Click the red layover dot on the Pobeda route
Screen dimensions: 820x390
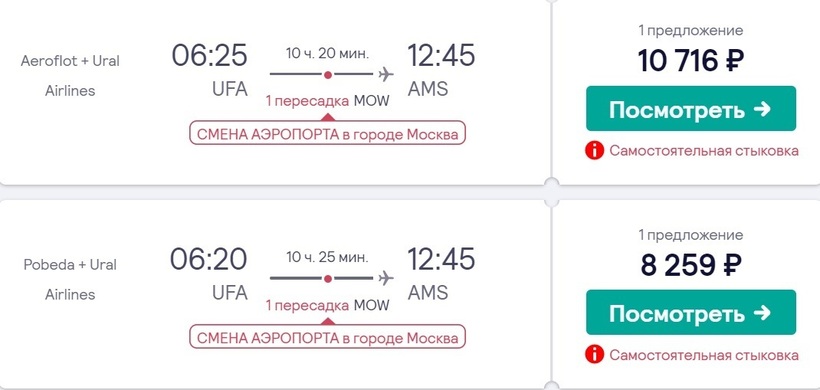click(x=328, y=279)
